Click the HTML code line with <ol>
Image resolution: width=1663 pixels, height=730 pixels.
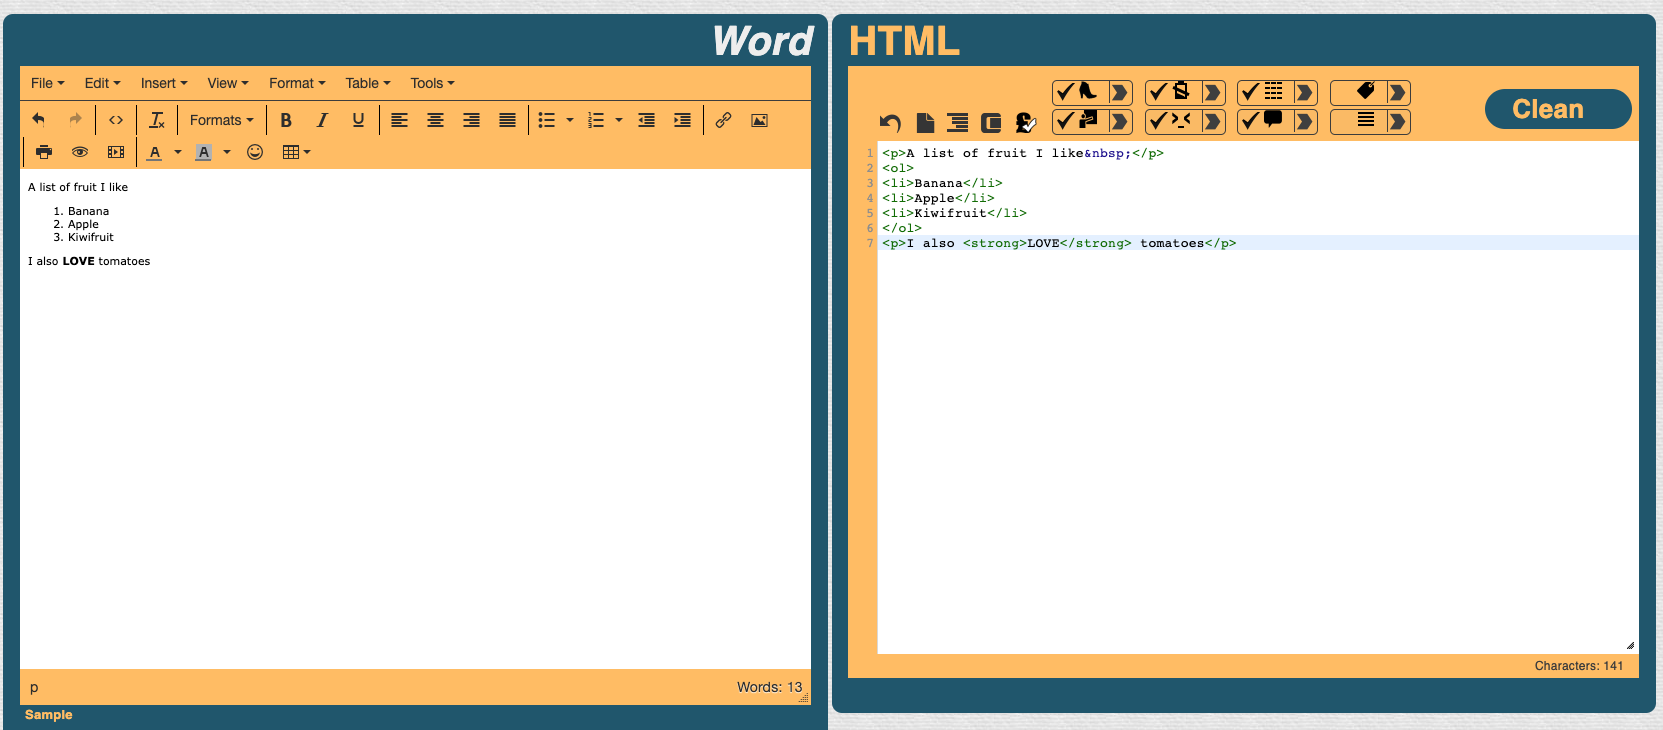[x=898, y=168]
